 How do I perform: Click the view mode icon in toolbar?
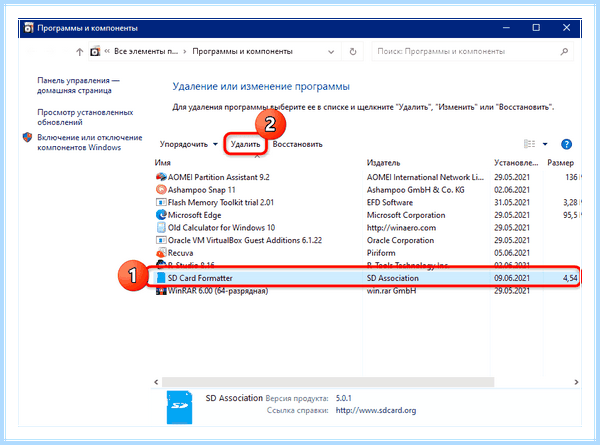(529, 144)
